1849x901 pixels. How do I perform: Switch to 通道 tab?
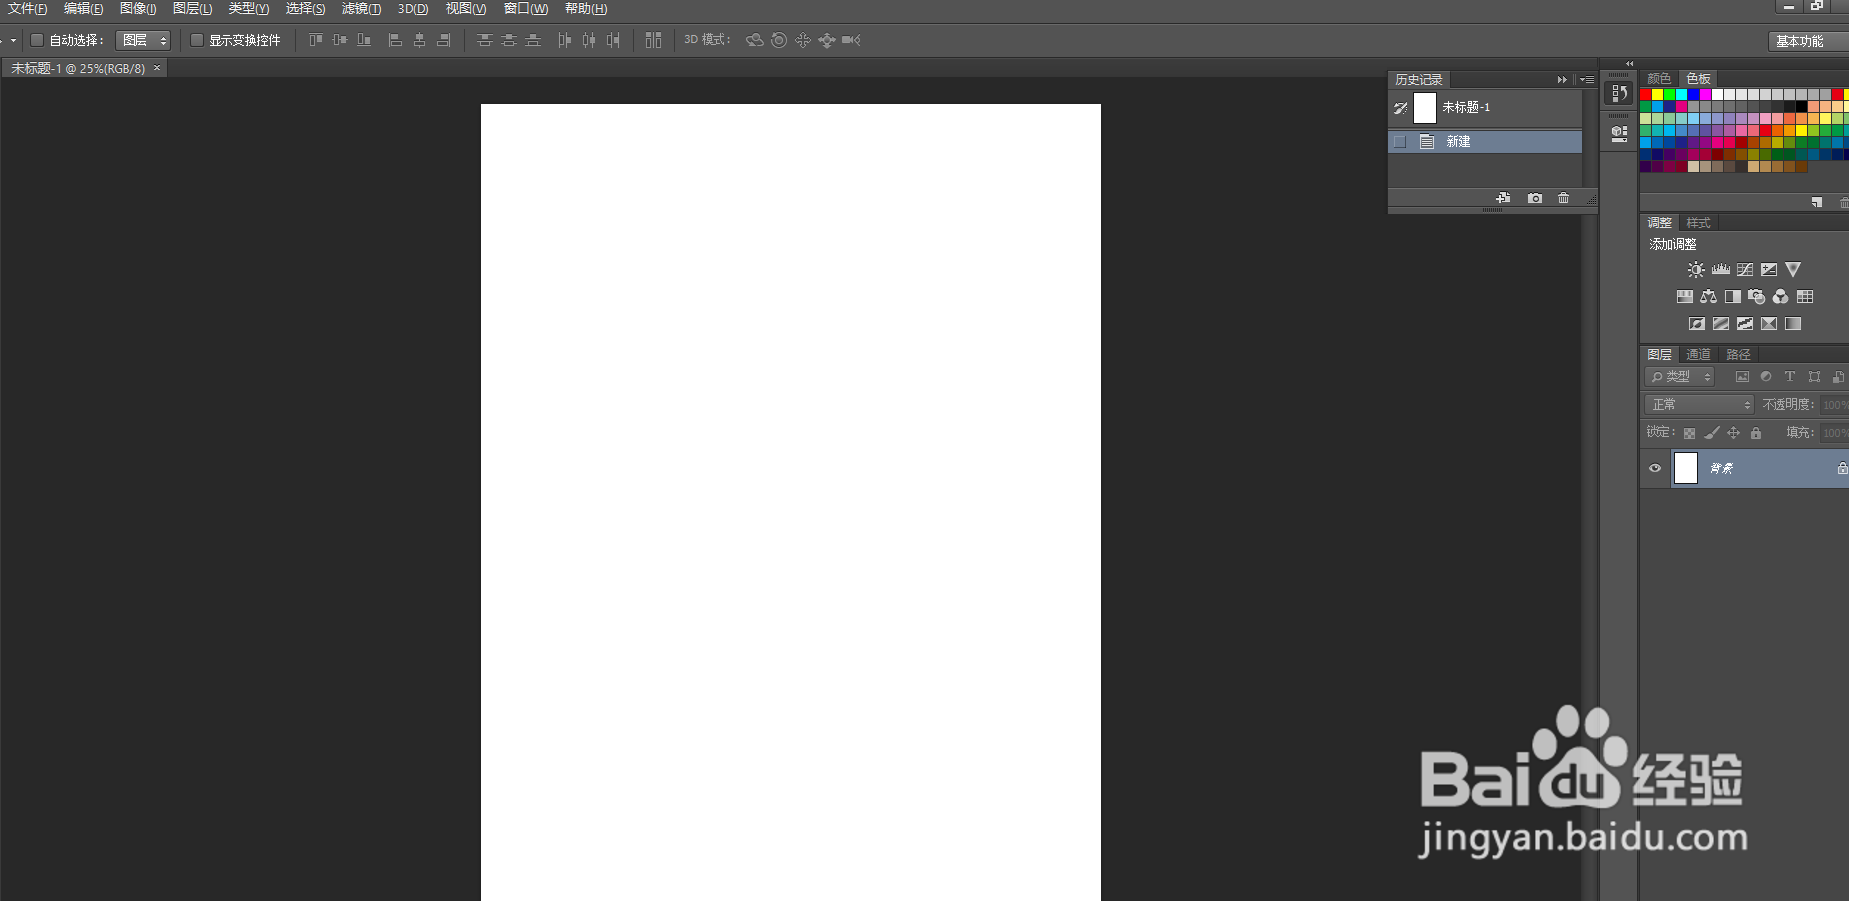1698,355
